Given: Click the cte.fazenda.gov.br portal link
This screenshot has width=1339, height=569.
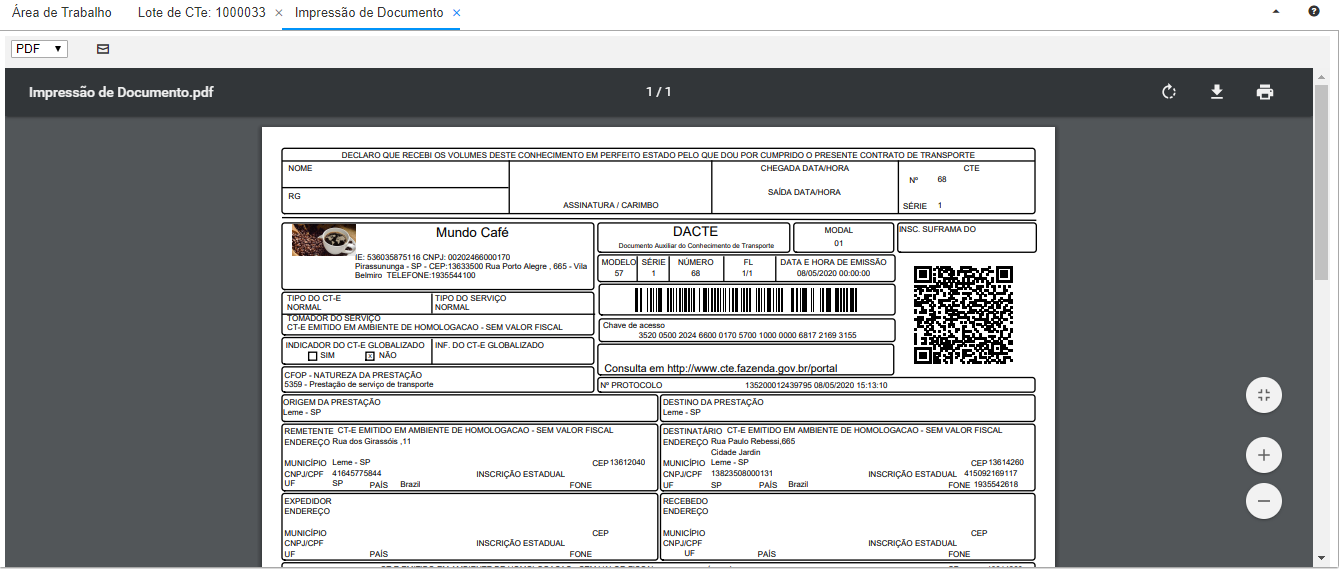Looking at the screenshot, I should tap(720, 368).
